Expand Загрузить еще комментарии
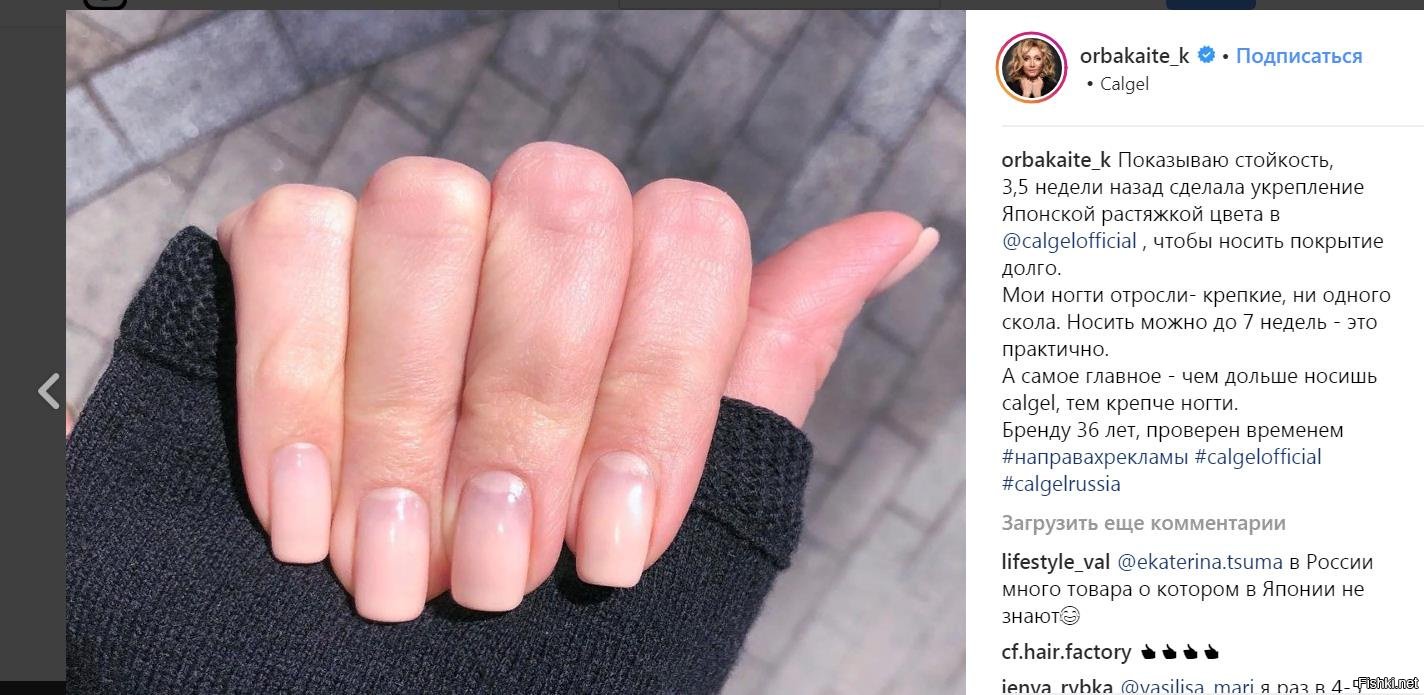Image resolution: width=1424 pixels, height=695 pixels. [x=1144, y=523]
